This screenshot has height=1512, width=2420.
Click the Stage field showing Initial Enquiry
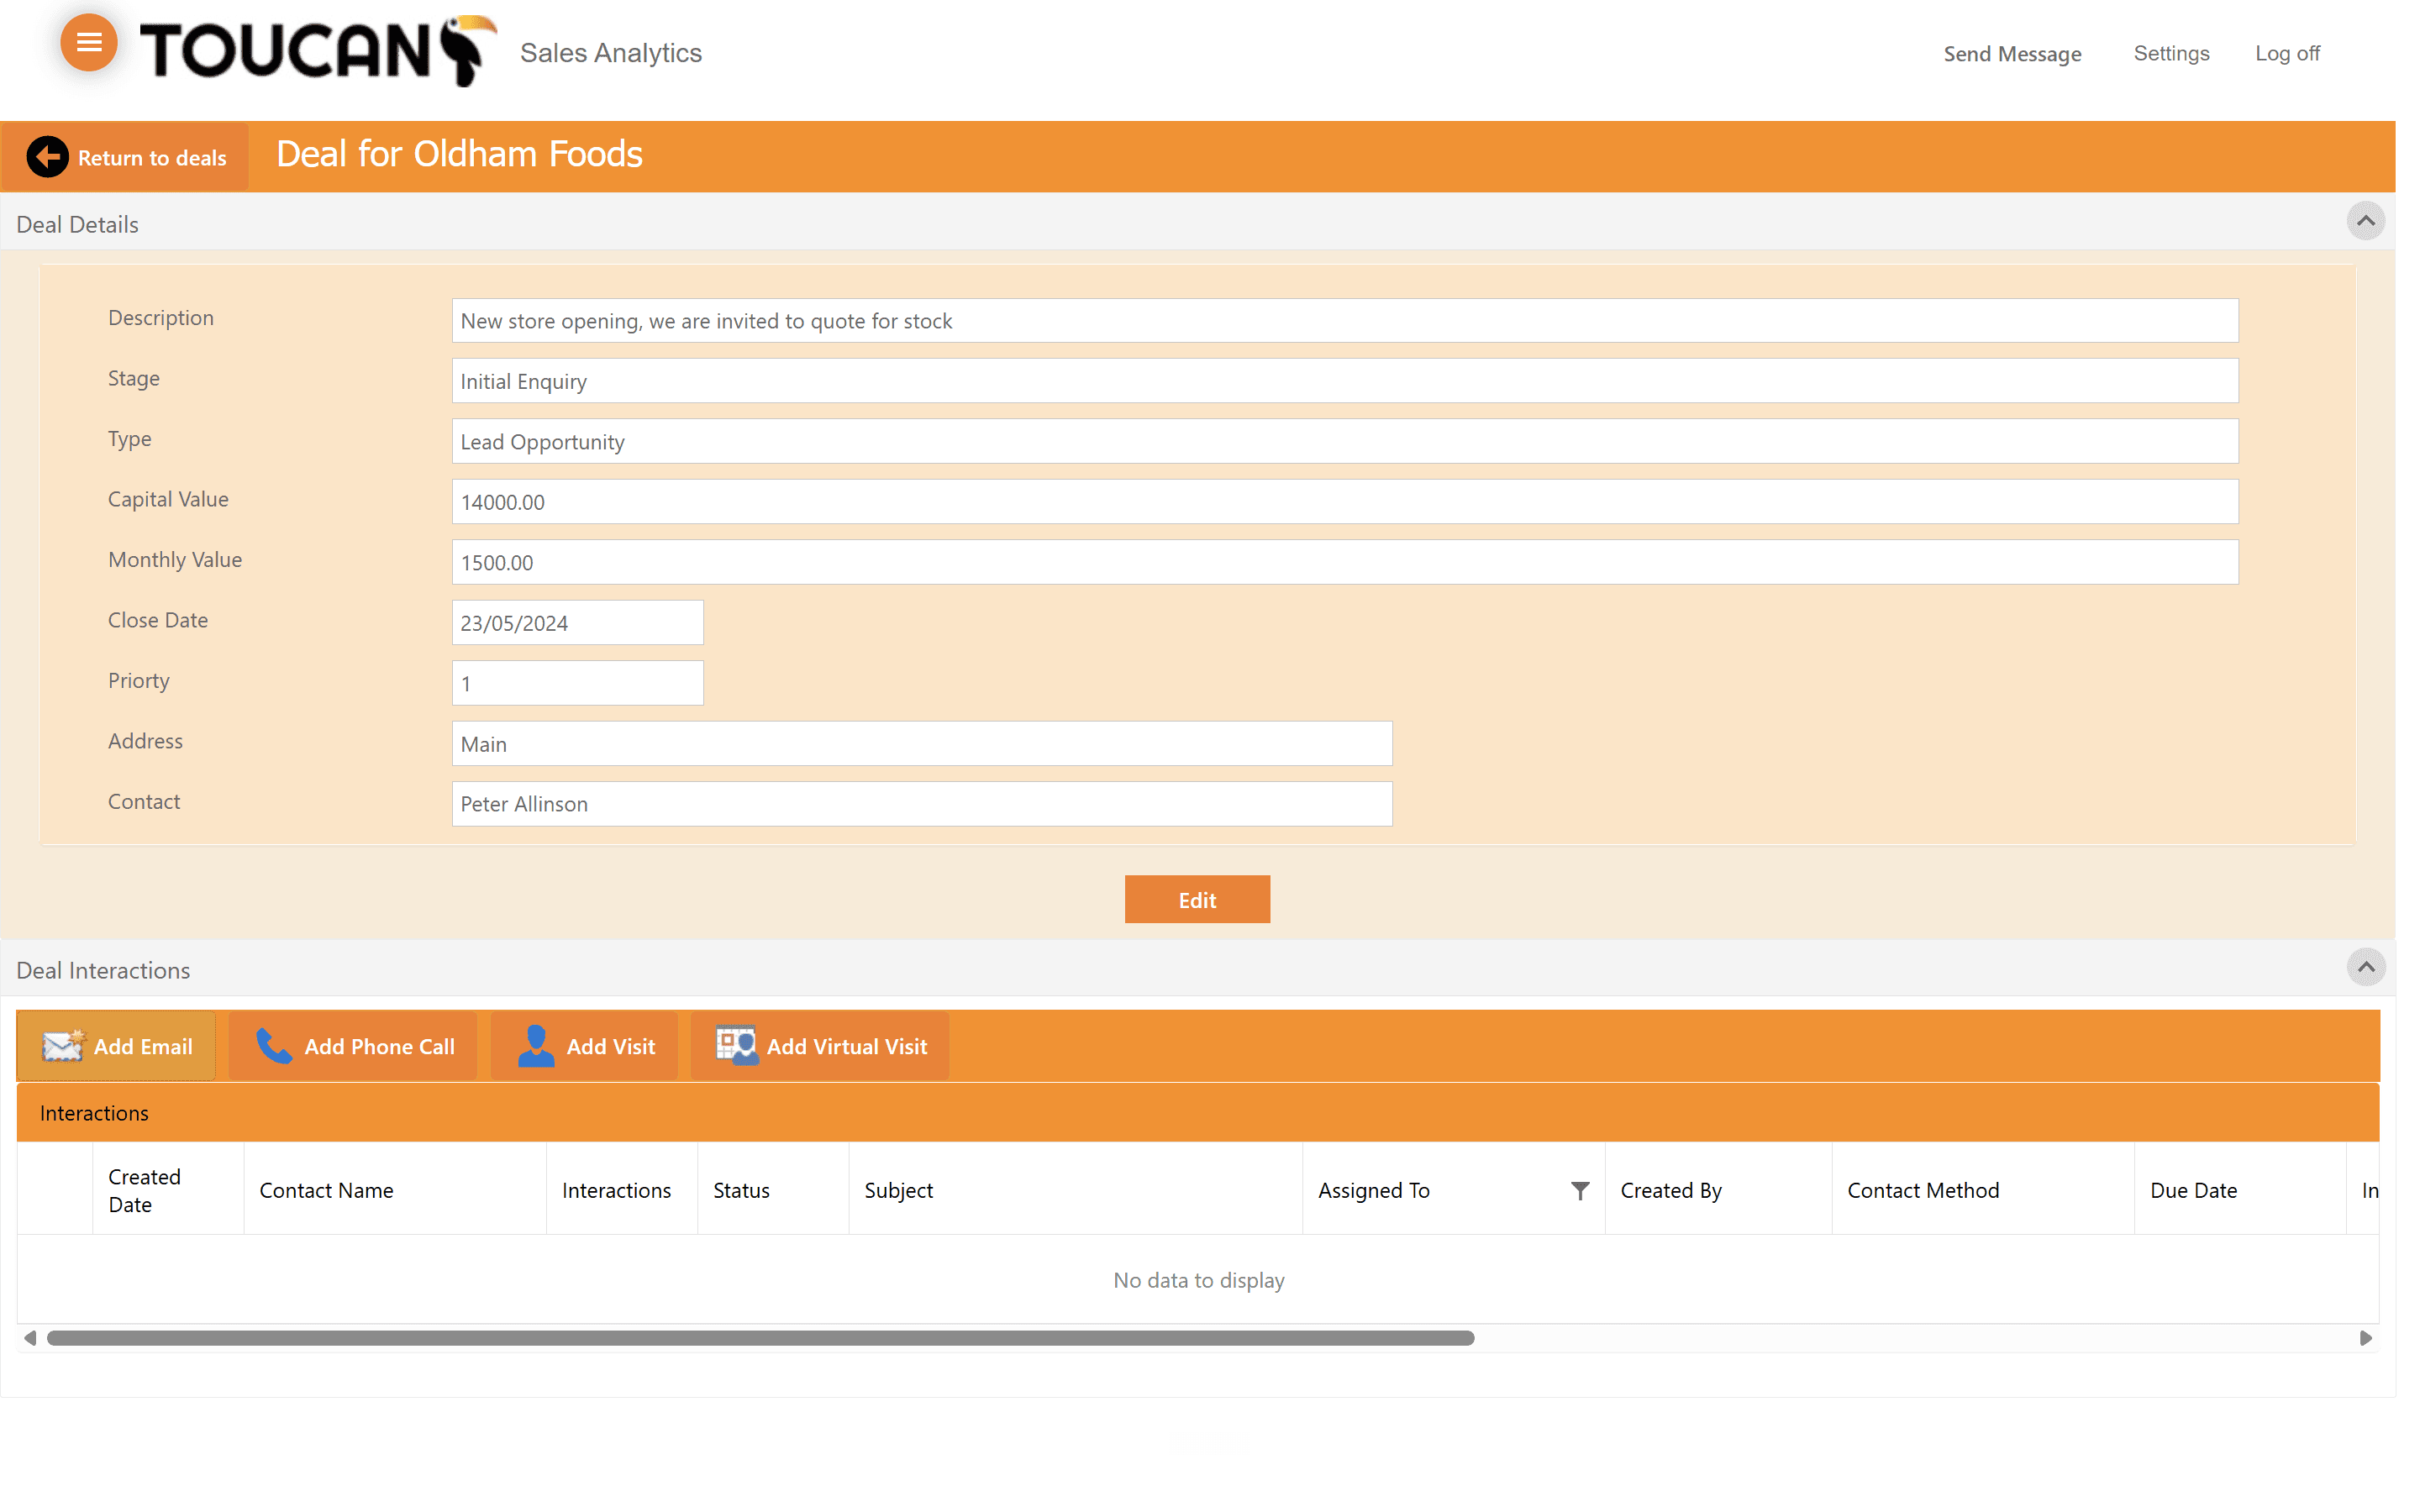pyautogui.click(x=1345, y=381)
